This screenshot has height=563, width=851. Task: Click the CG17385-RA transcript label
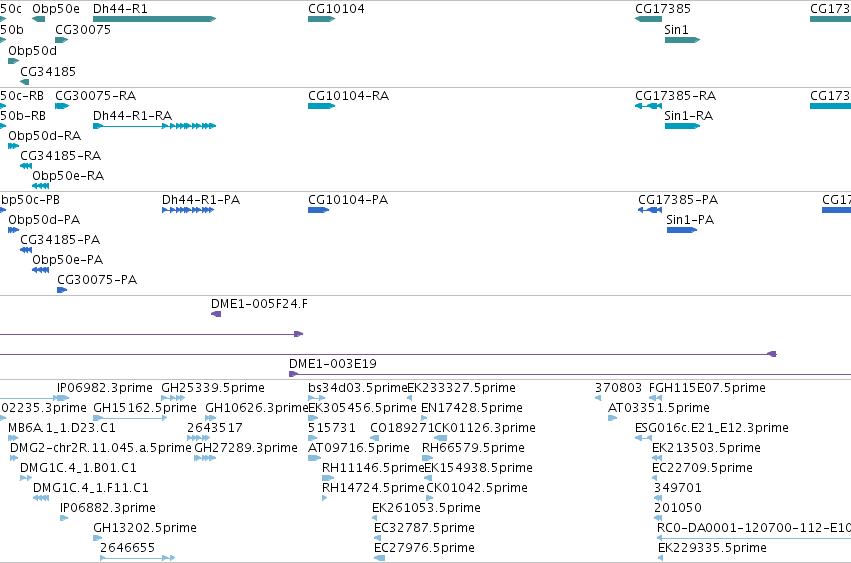point(676,96)
